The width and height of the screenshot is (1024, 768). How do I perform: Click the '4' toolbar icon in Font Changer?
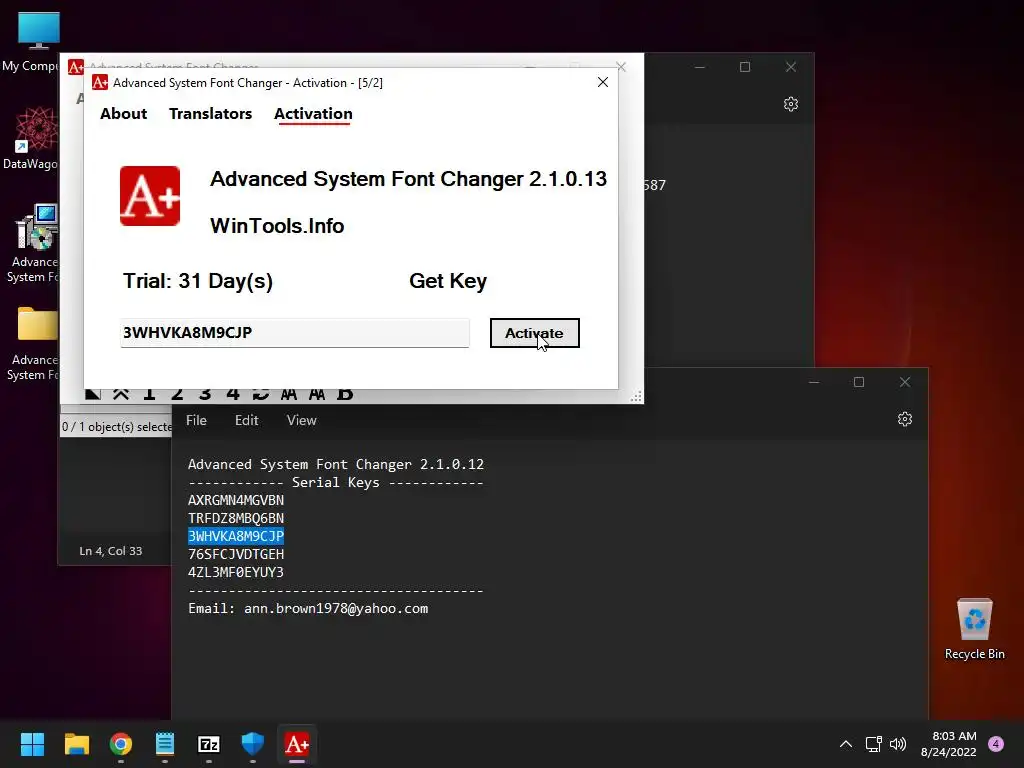click(x=233, y=394)
